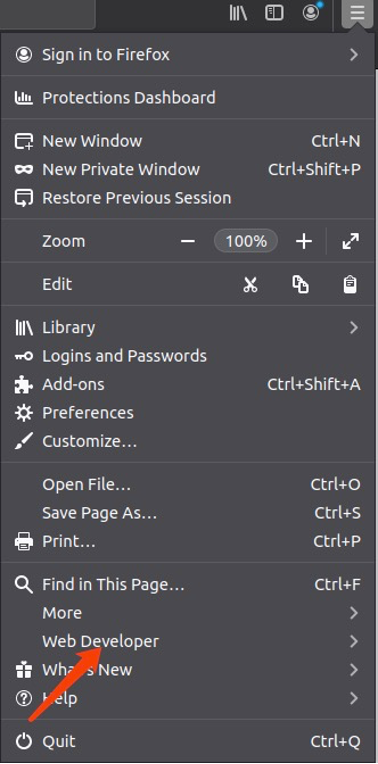Copy using the Edit row copy icon
The width and height of the screenshot is (378, 764).
click(300, 284)
